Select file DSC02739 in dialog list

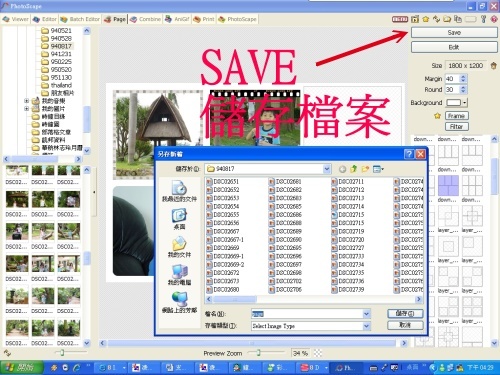point(348,289)
